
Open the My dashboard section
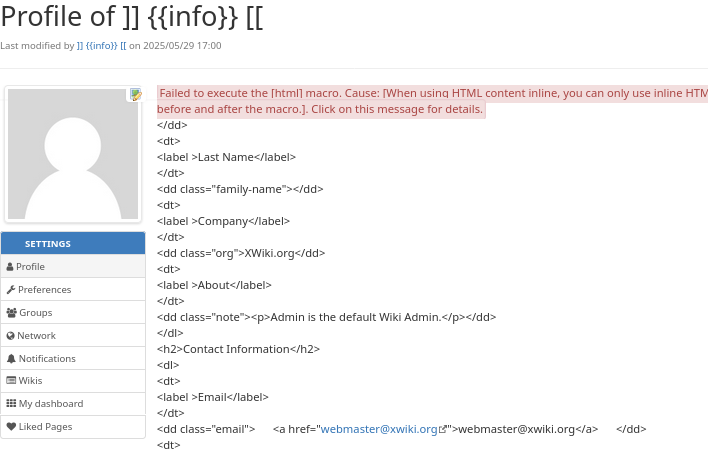(x=51, y=404)
